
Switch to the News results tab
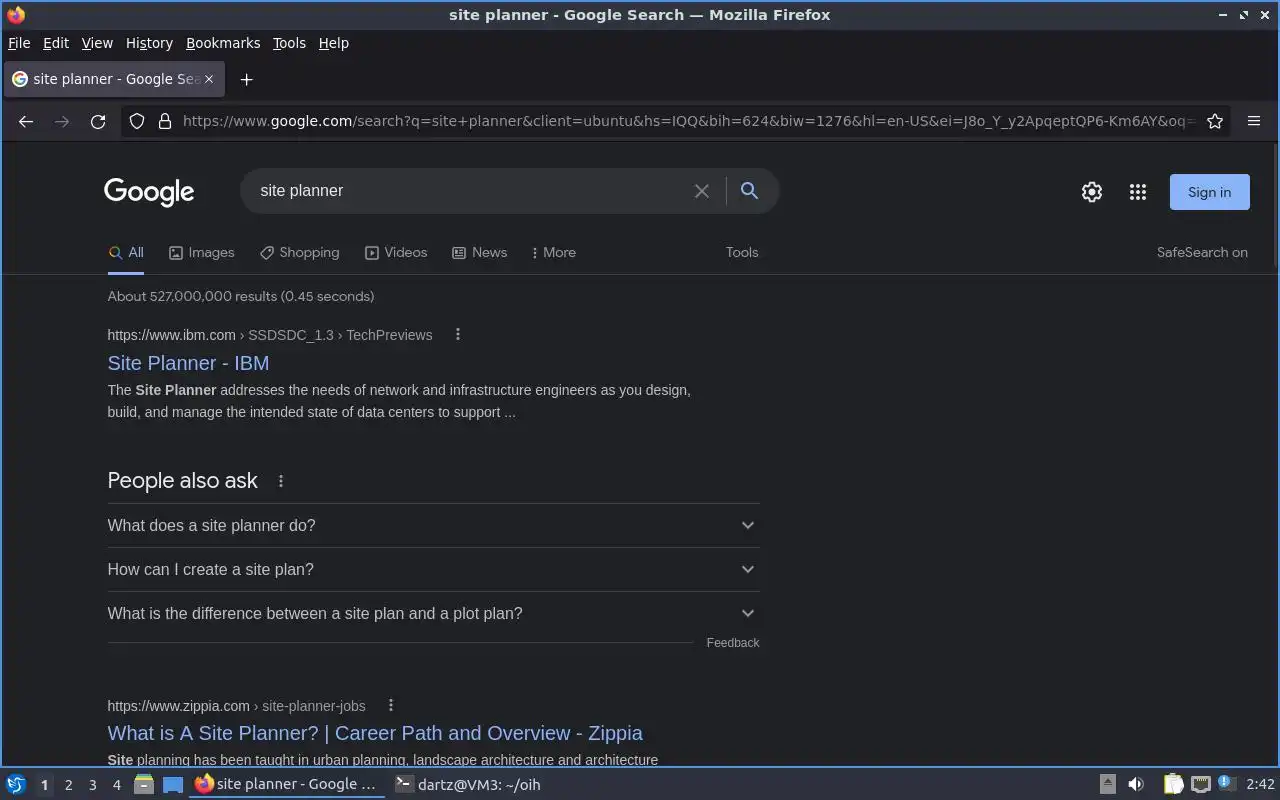click(x=479, y=252)
